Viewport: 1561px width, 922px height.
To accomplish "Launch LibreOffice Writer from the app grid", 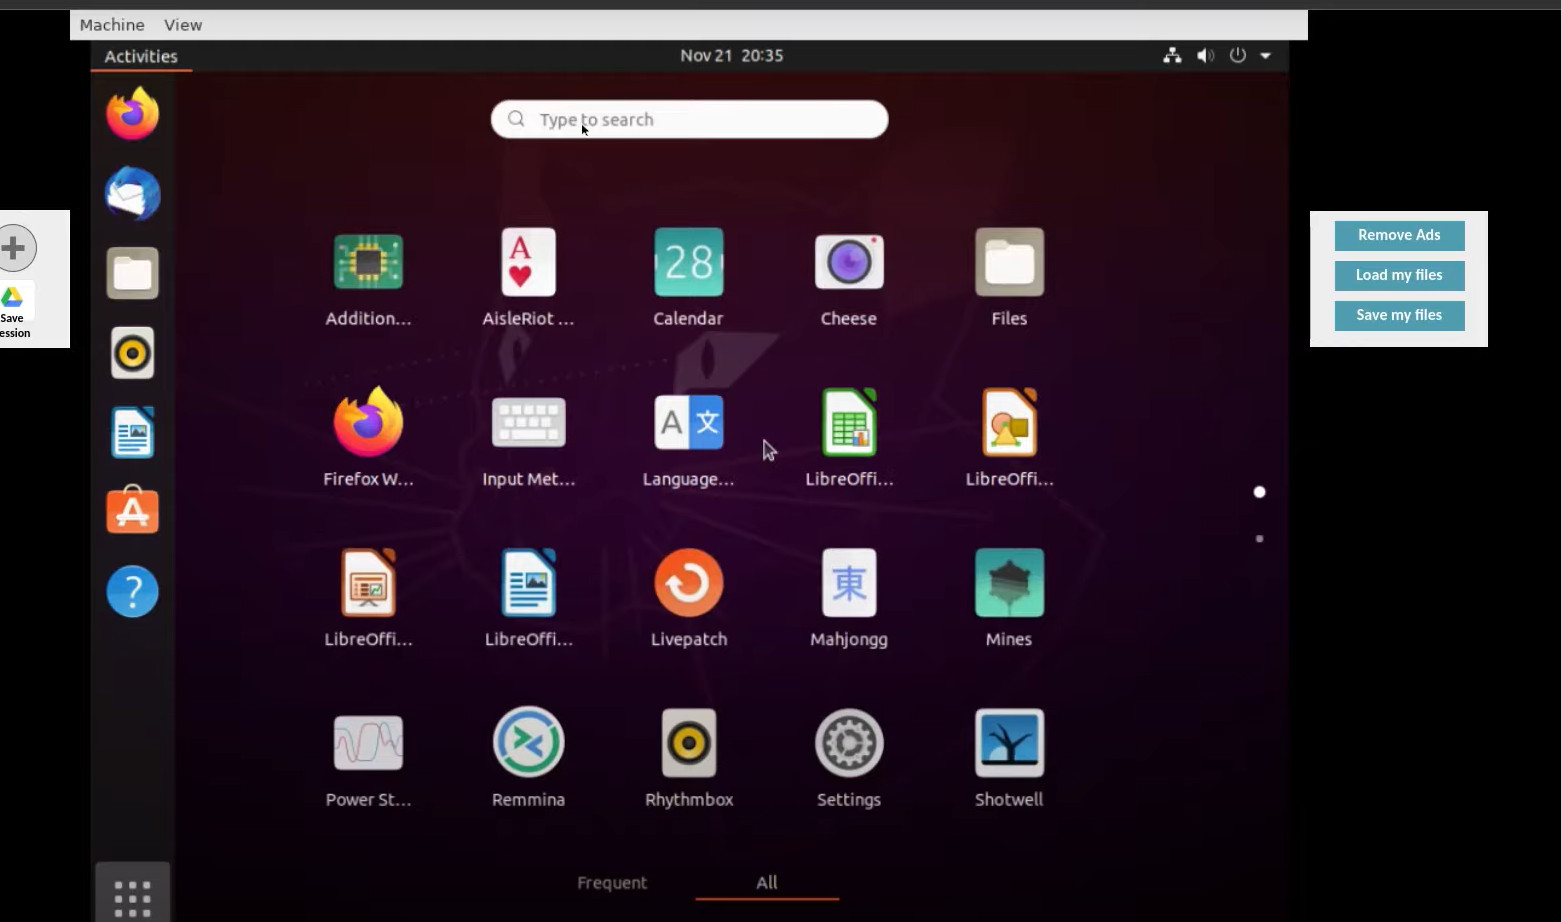I will (x=528, y=598).
